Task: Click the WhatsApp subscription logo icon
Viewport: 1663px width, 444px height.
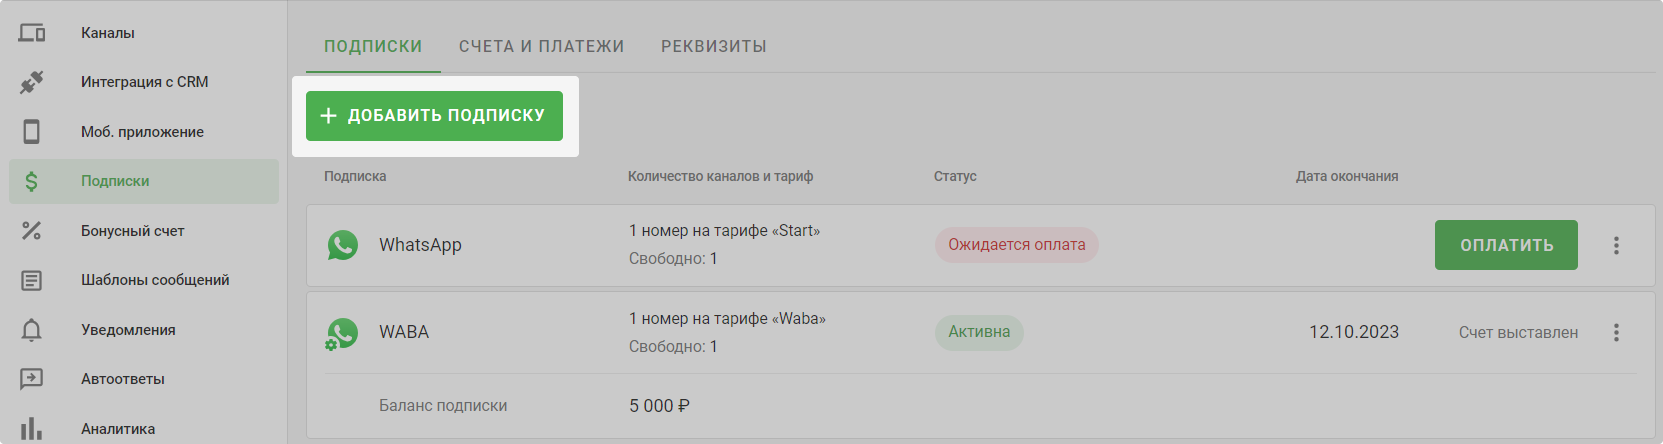Action: pos(343,245)
